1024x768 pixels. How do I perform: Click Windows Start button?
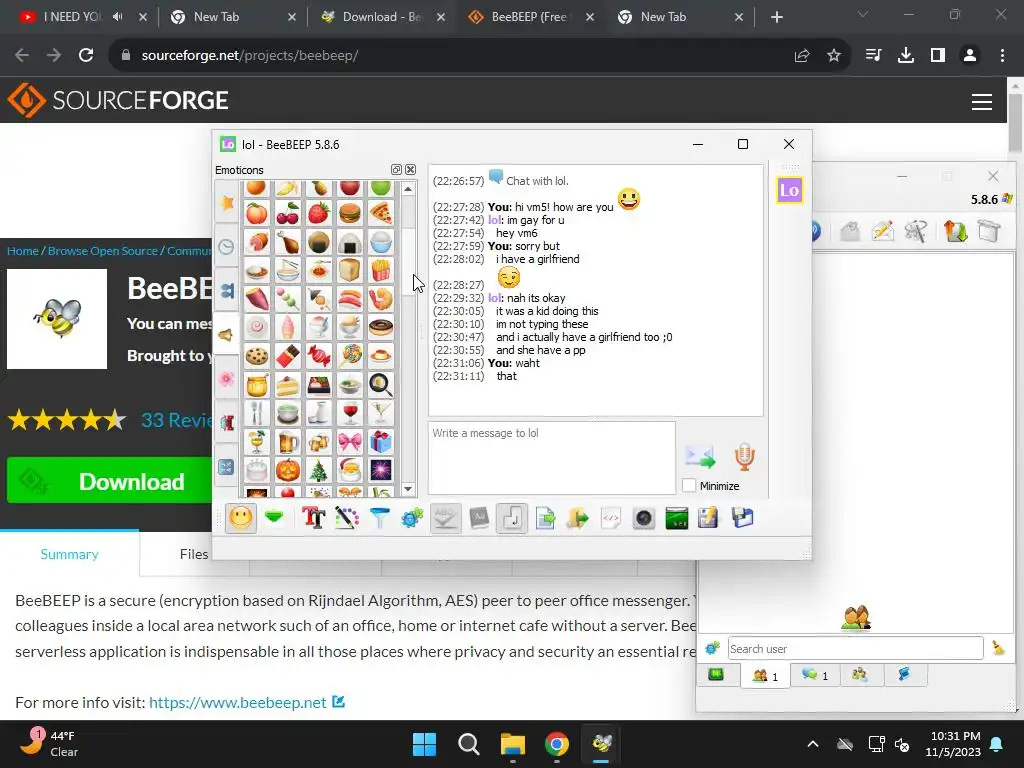pyautogui.click(x=424, y=744)
